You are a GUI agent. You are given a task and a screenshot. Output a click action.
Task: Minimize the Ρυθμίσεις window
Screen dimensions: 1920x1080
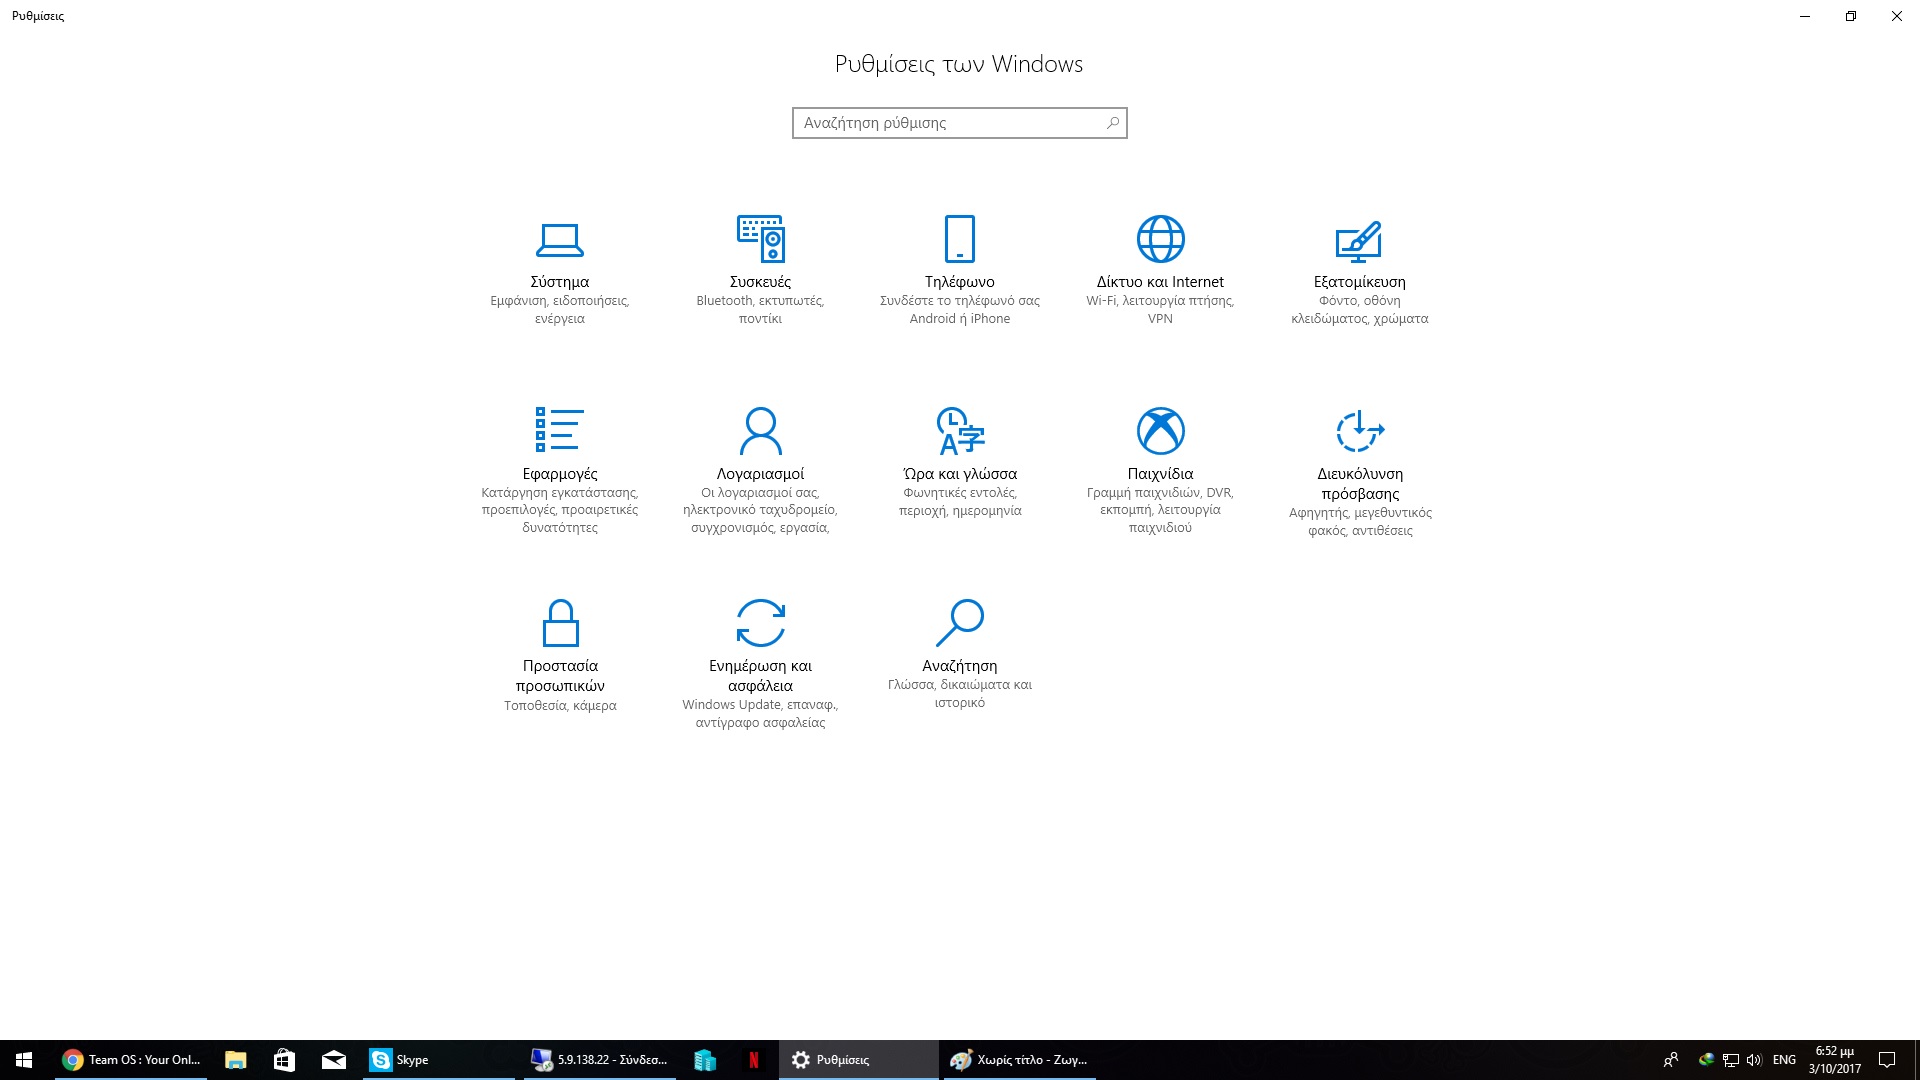coord(1805,16)
